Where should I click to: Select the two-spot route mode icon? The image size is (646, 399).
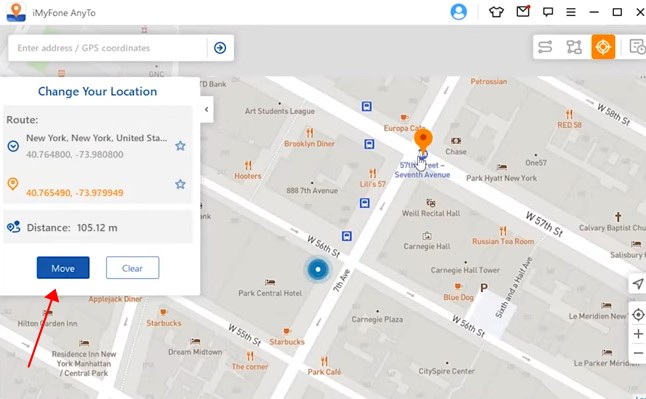click(545, 47)
